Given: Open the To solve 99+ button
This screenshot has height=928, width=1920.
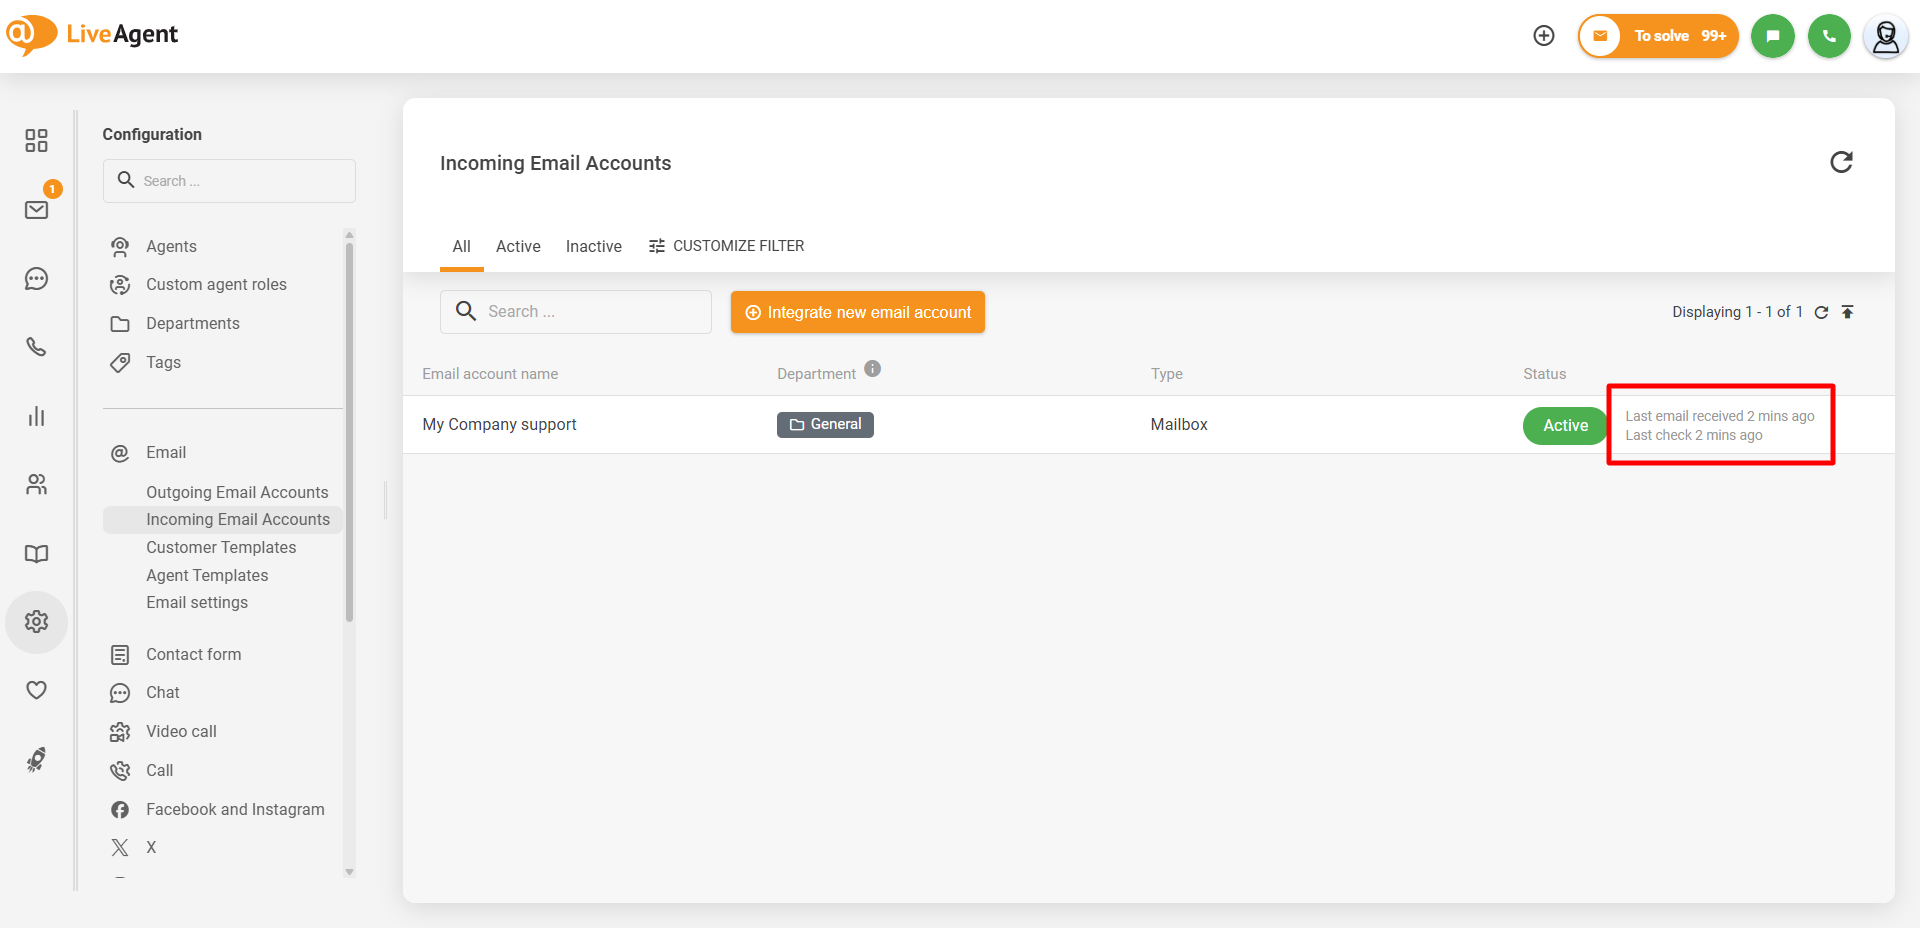Looking at the screenshot, I should [x=1659, y=36].
